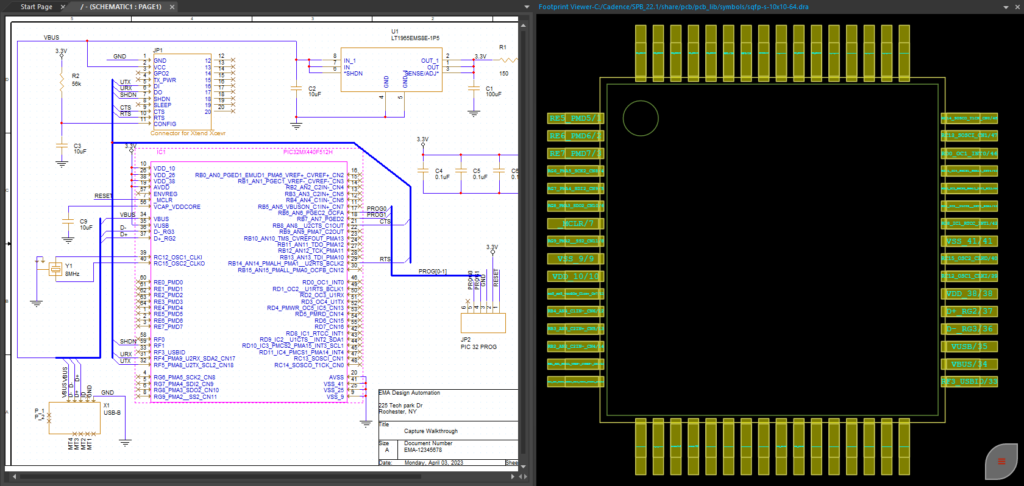Select the JP2 PIC 32 PROG header

pyautogui.click(x=483, y=323)
